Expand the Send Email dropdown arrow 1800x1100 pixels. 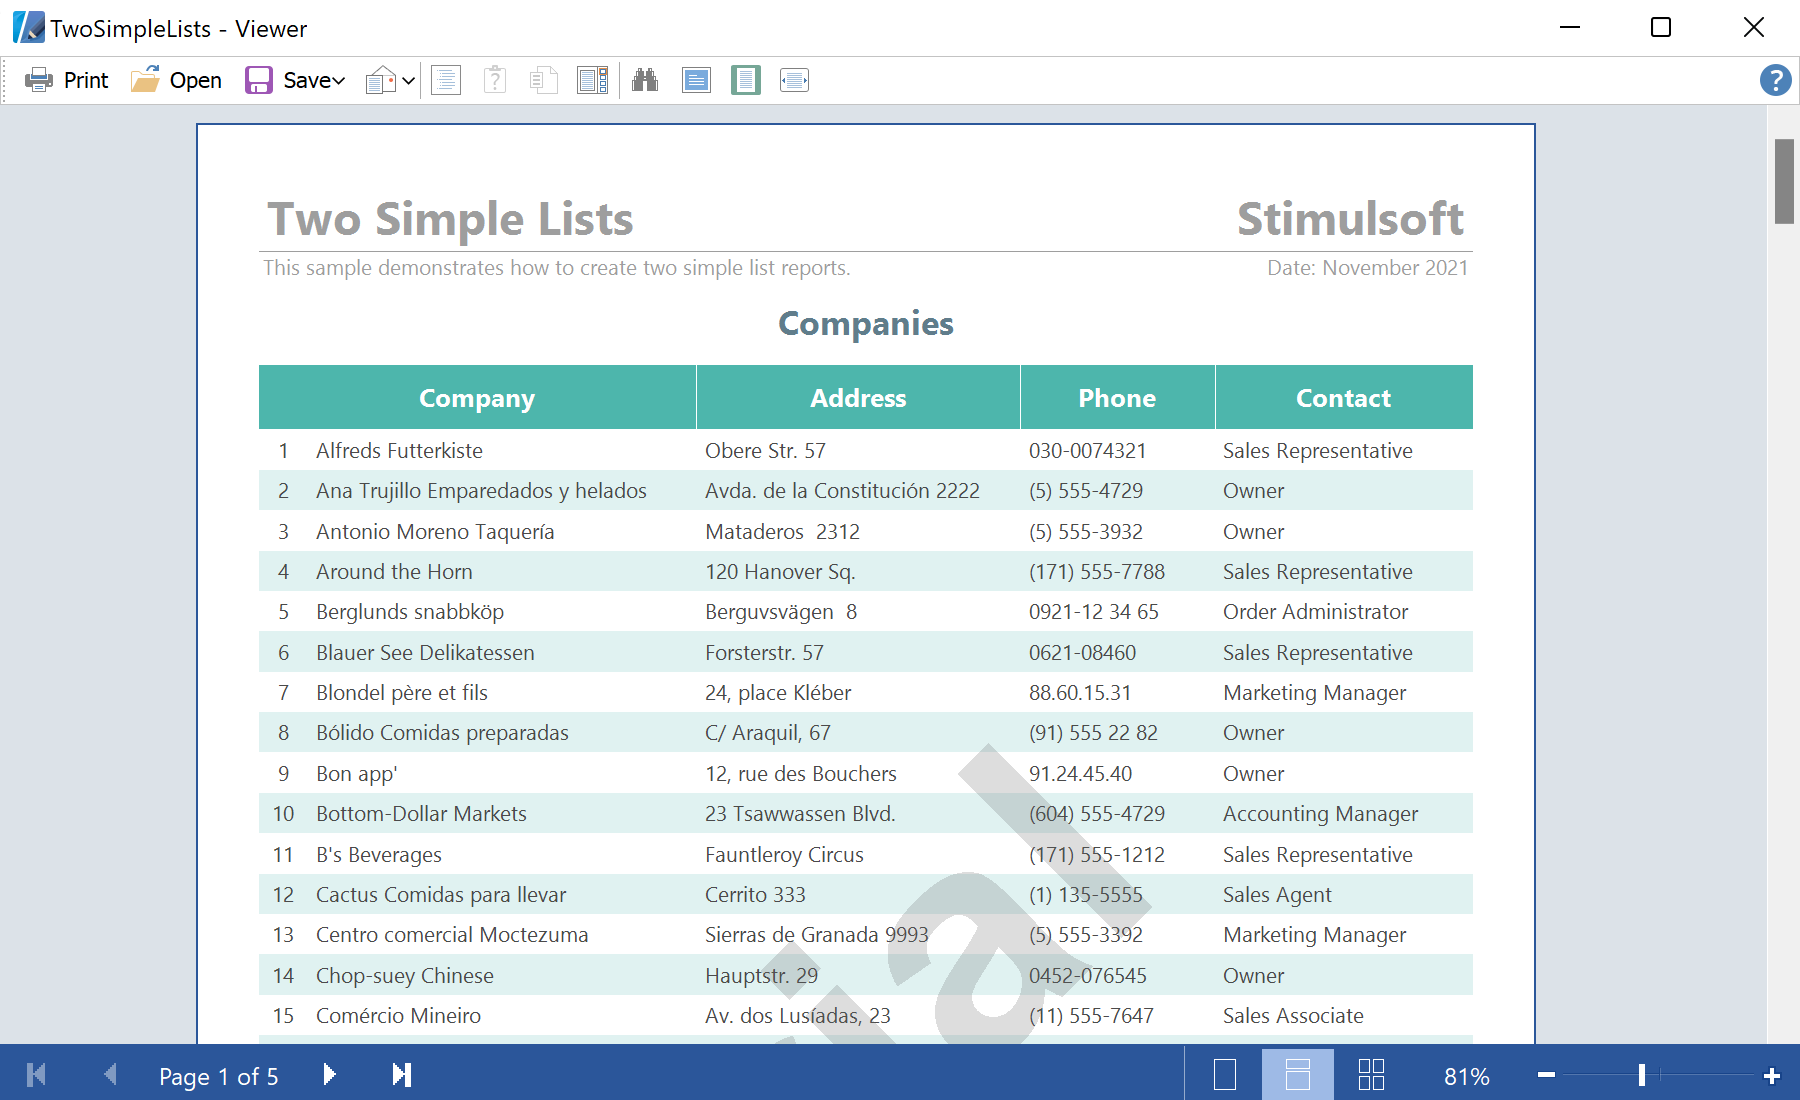point(409,81)
